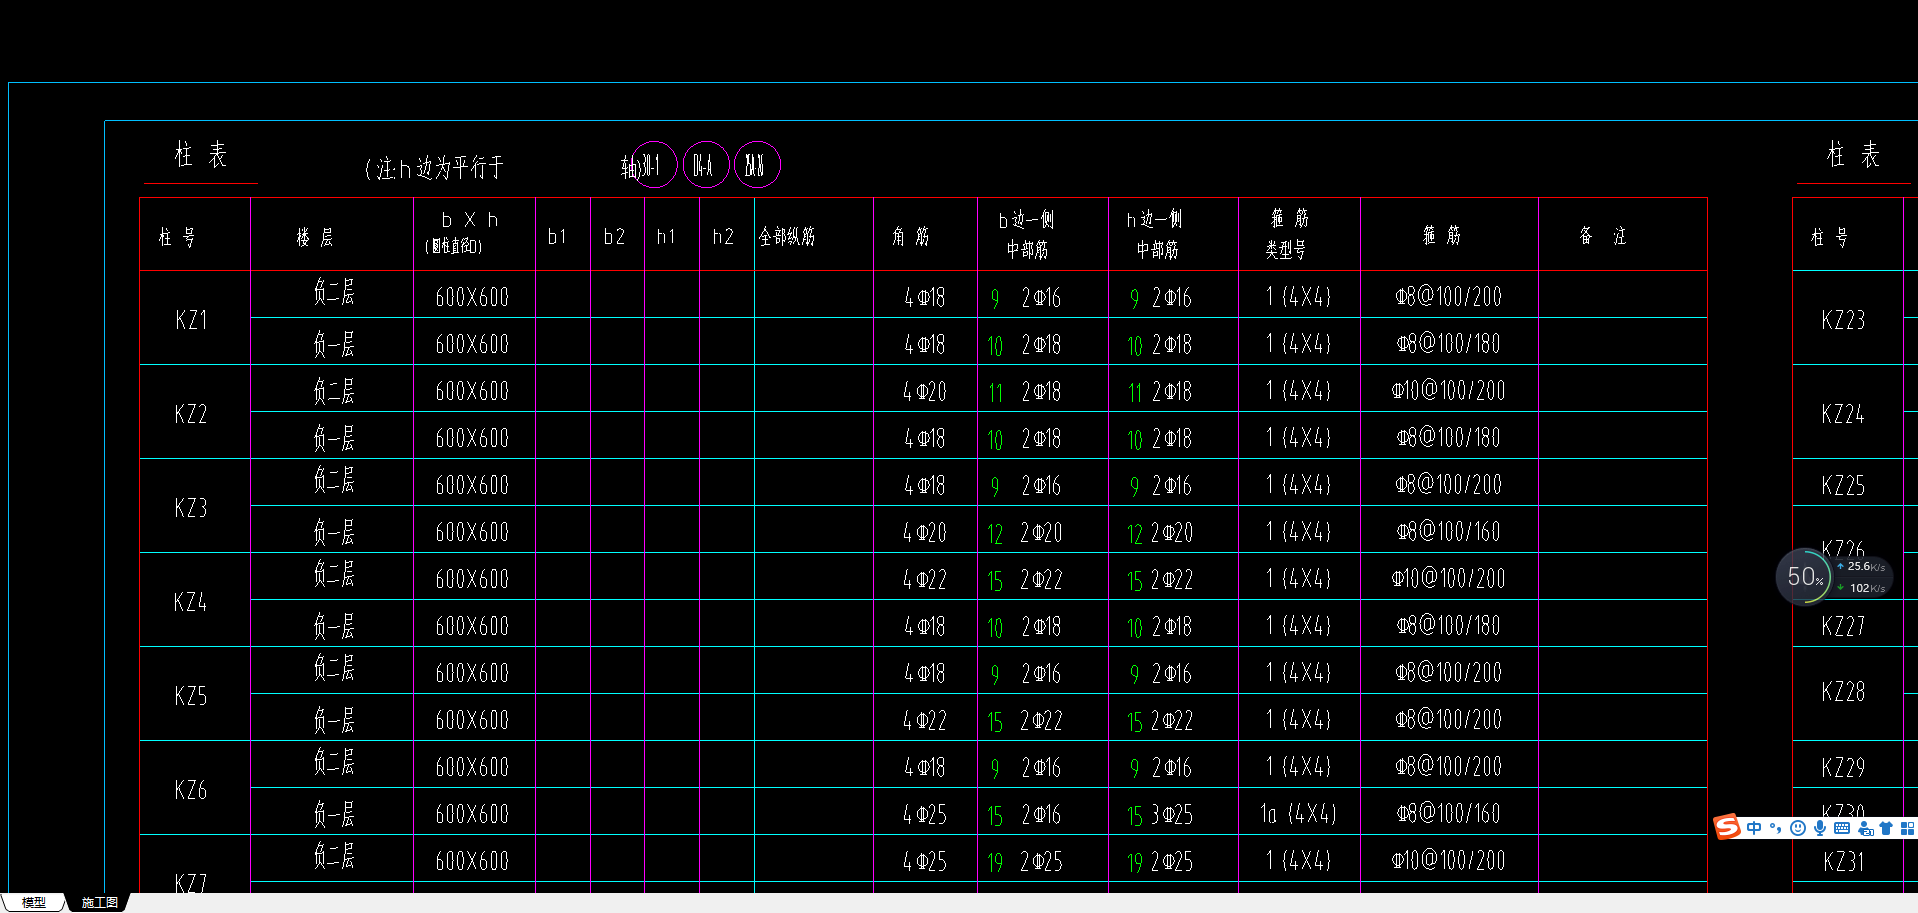This screenshot has width=1918, height=913.
Task: Select the KZ28 label in right table
Action: coord(1843,692)
